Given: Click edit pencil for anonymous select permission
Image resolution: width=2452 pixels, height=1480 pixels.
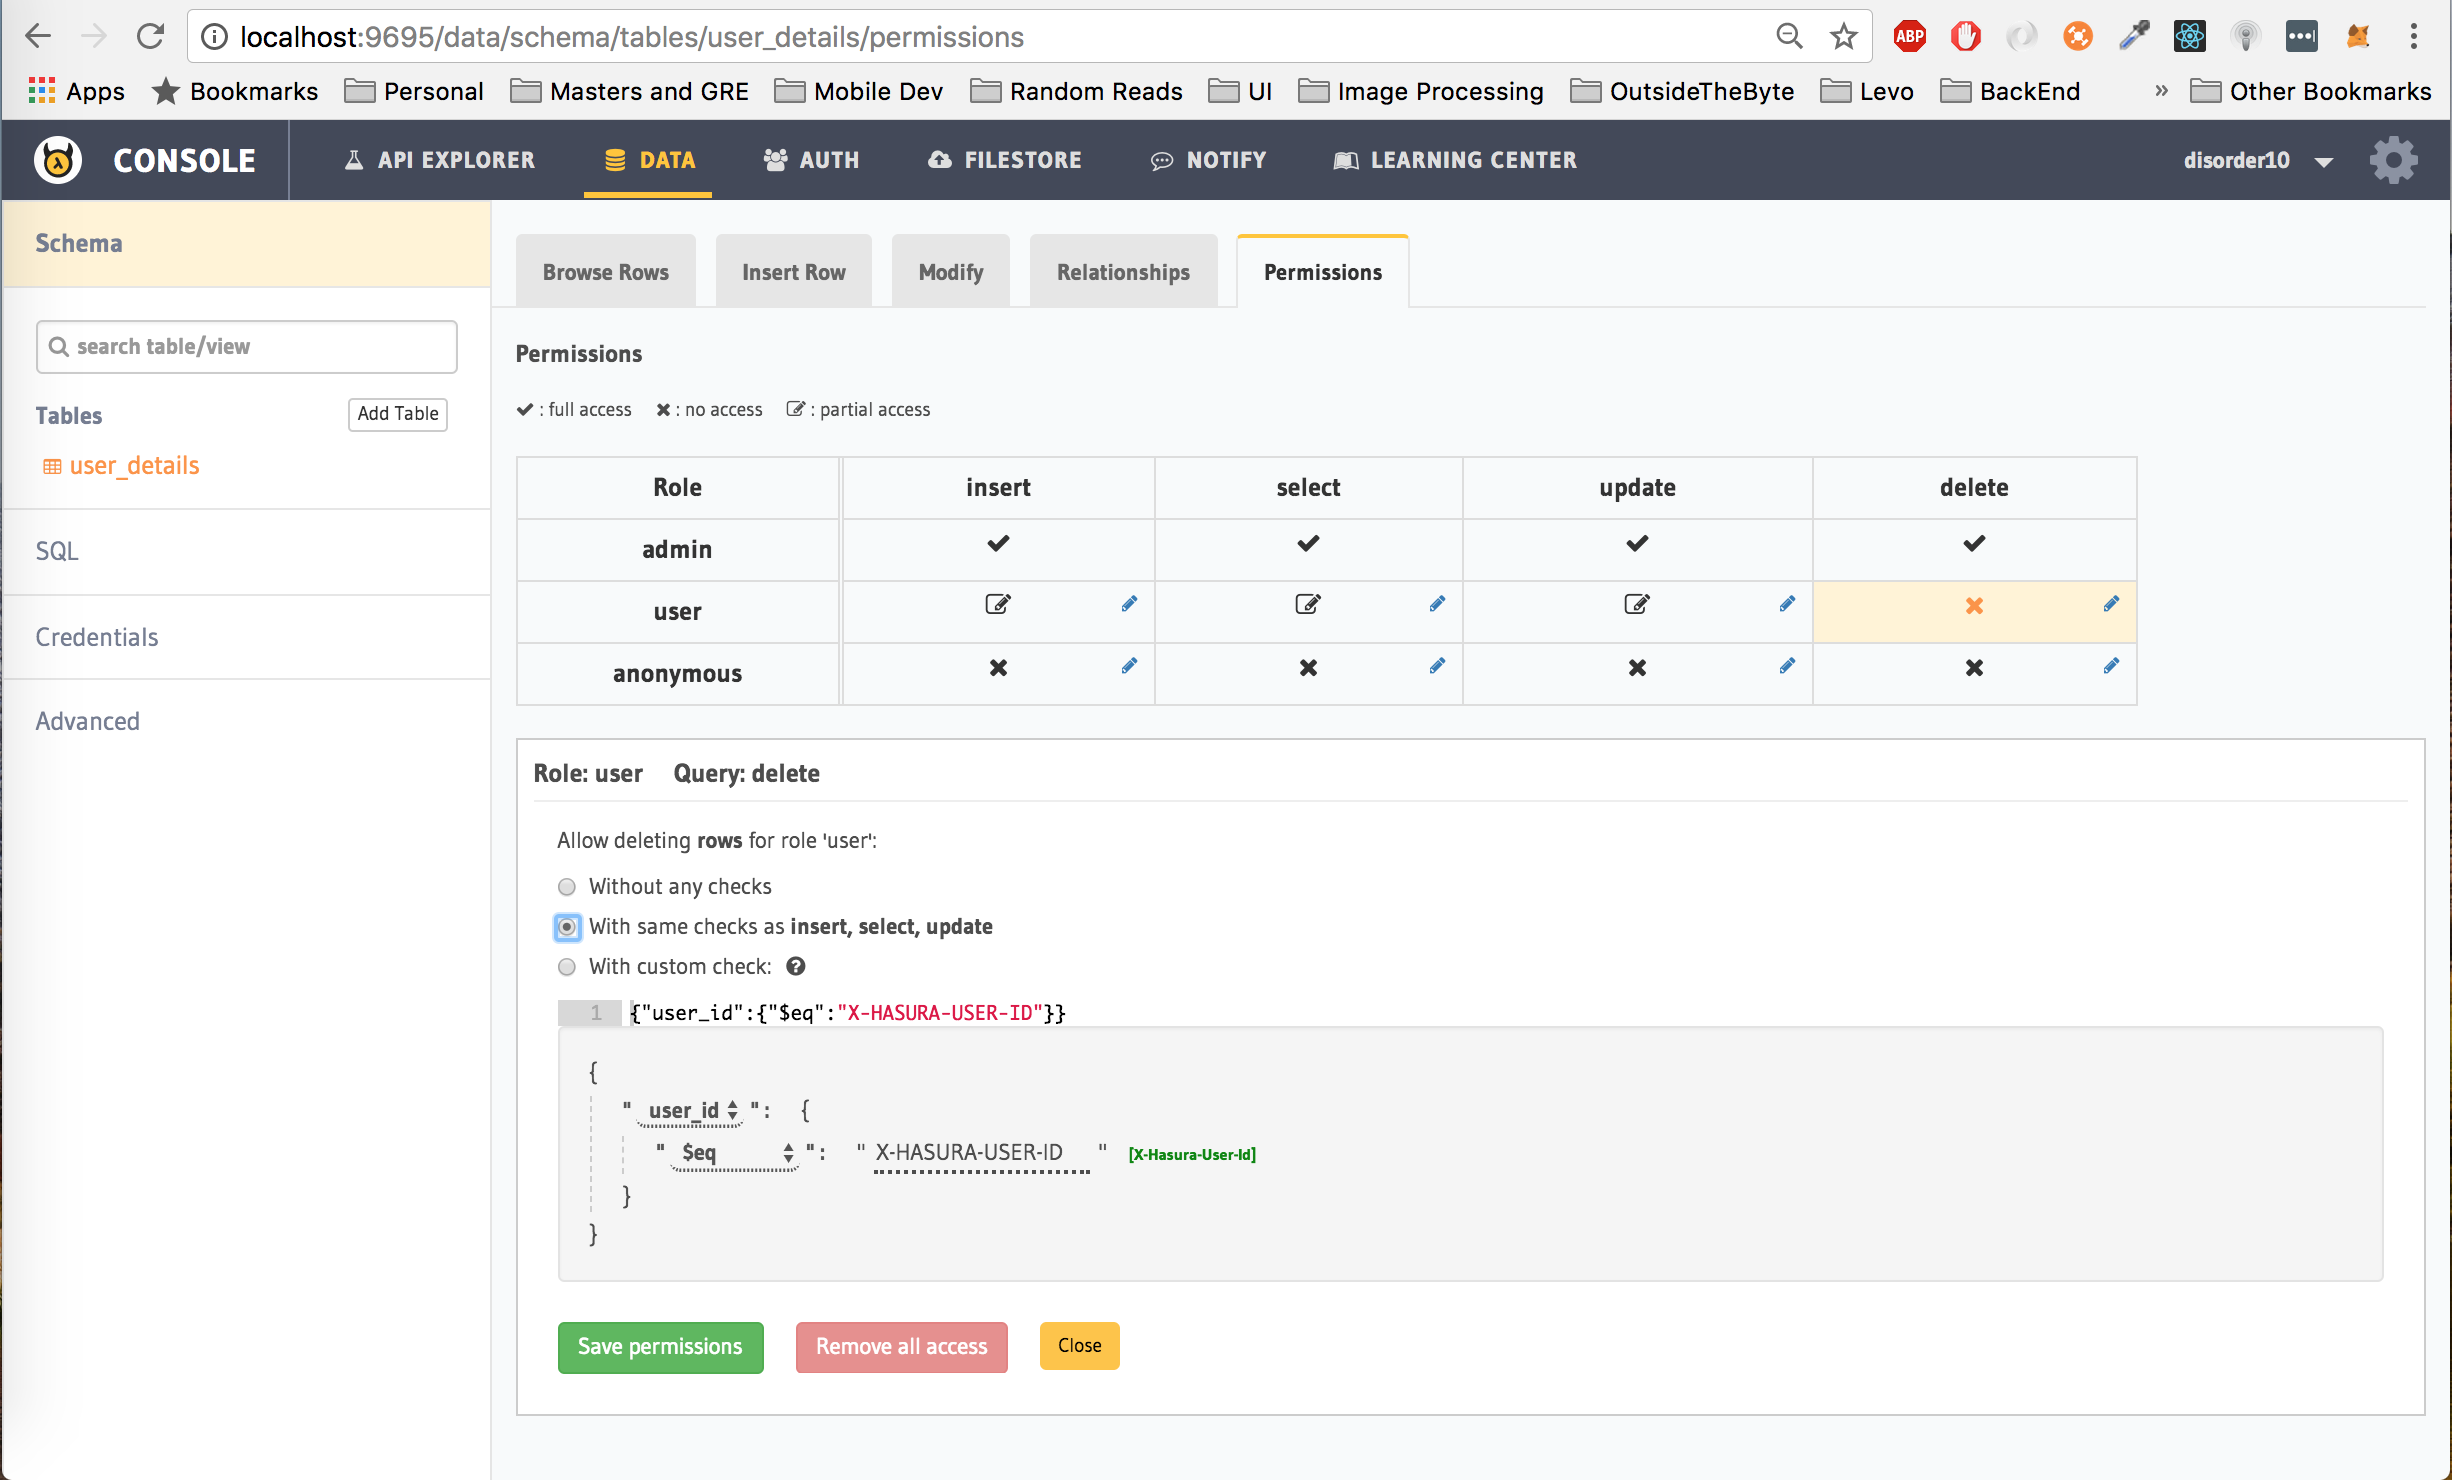Looking at the screenshot, I should click(1437, 666).
